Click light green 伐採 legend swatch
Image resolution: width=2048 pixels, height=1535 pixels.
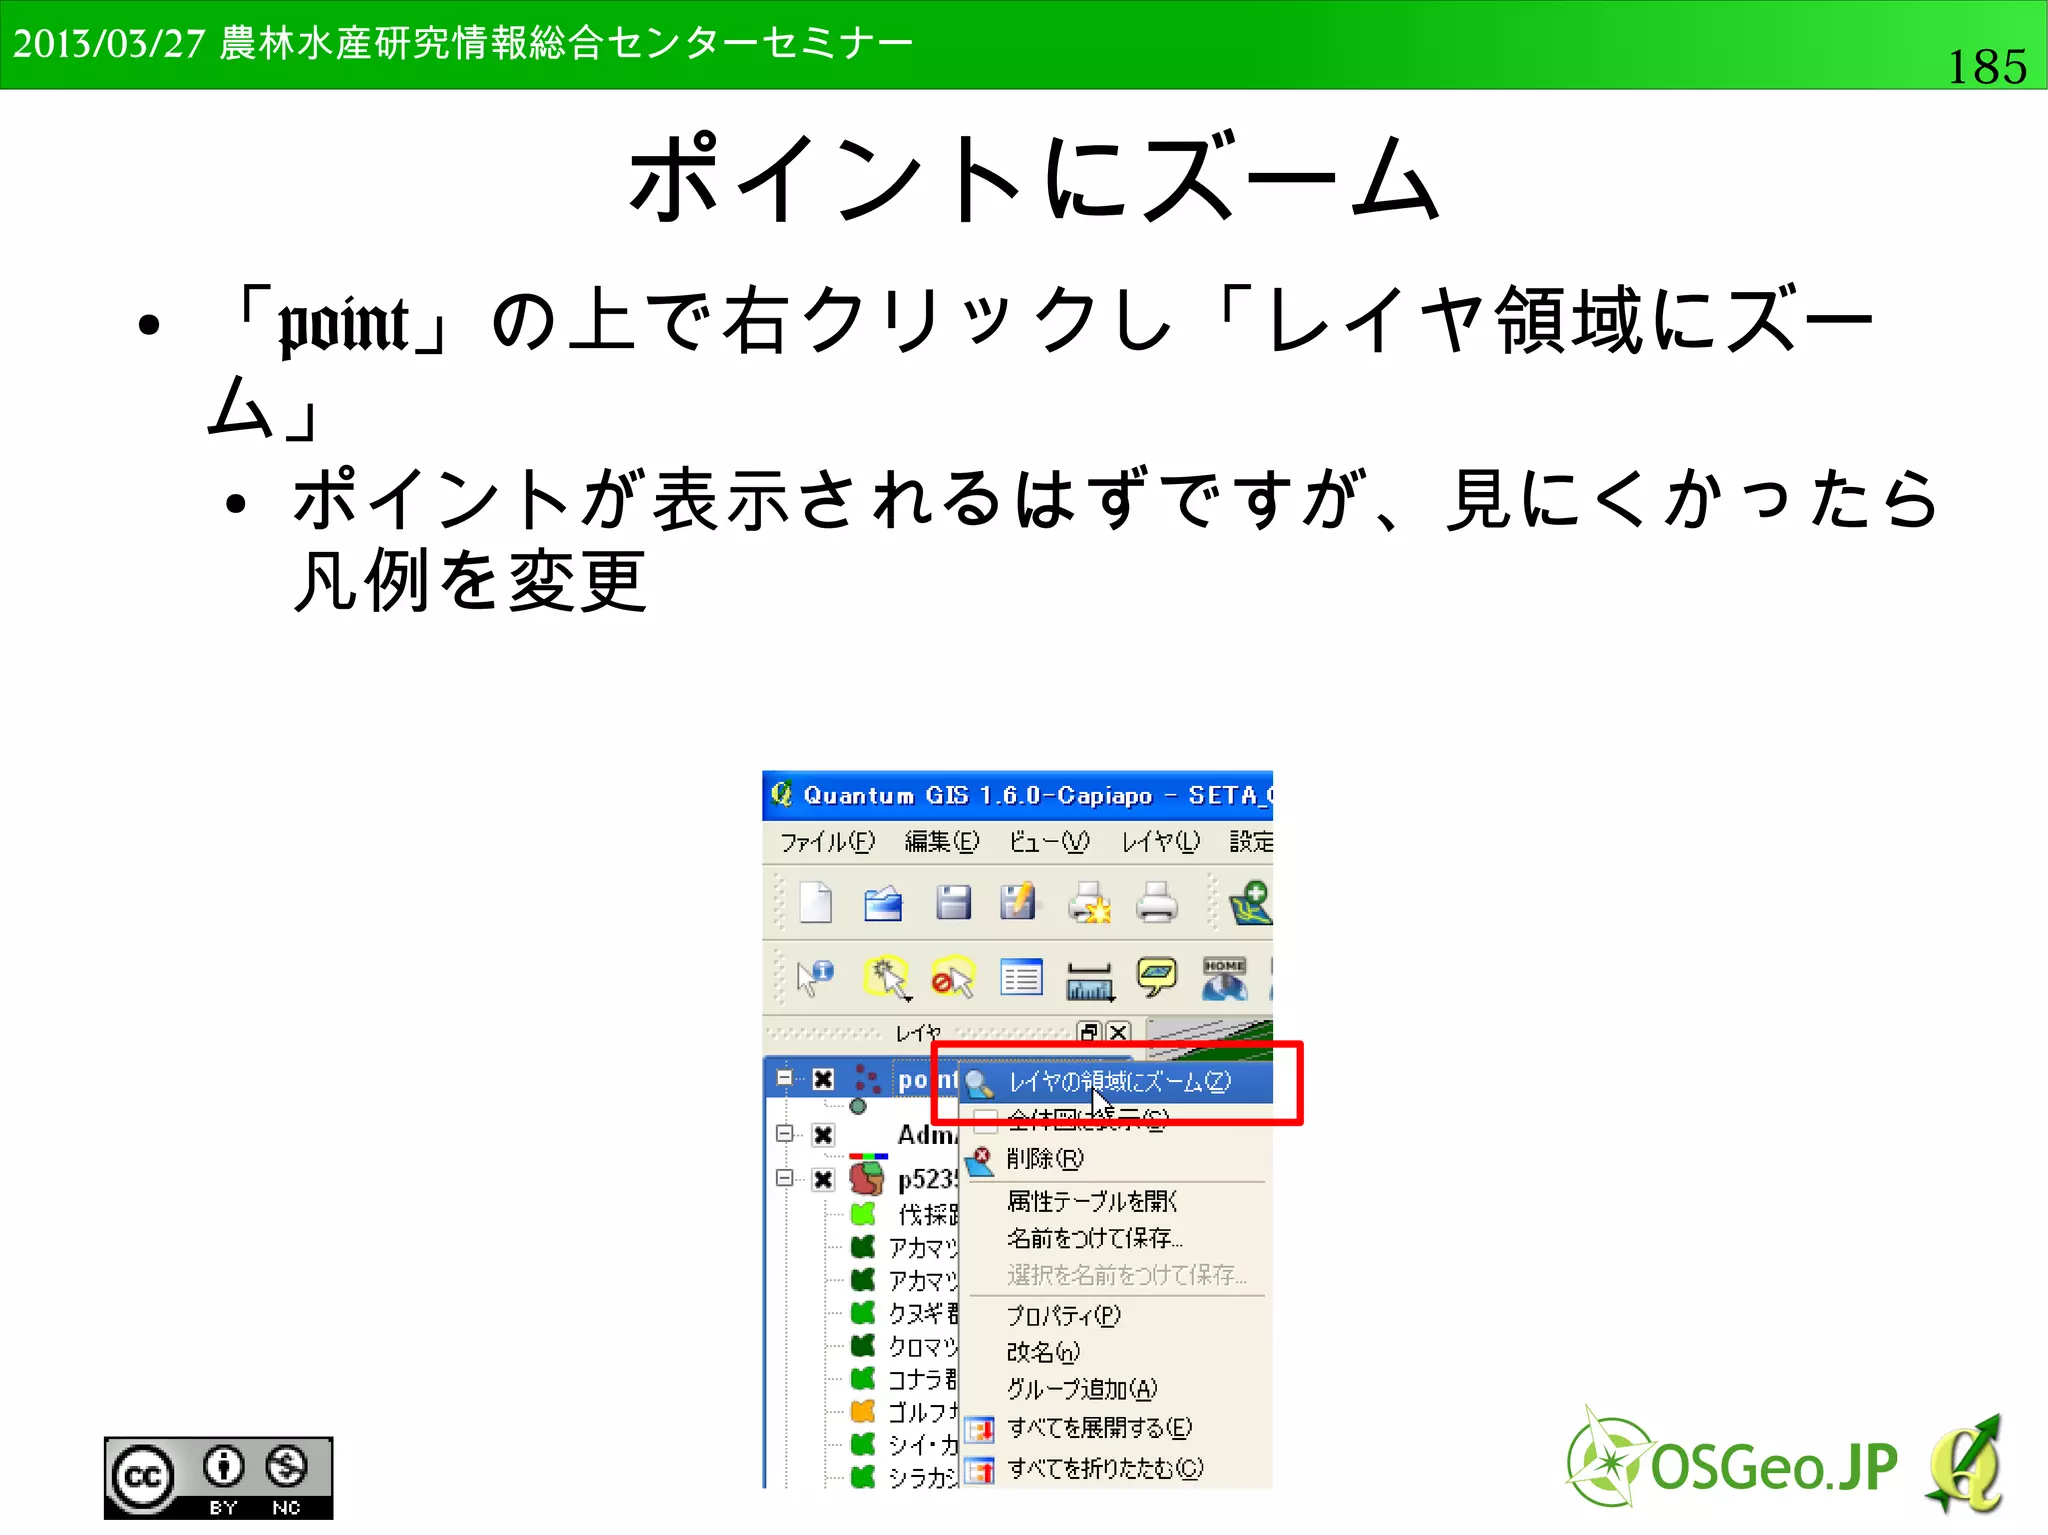tap(863, 1214)
